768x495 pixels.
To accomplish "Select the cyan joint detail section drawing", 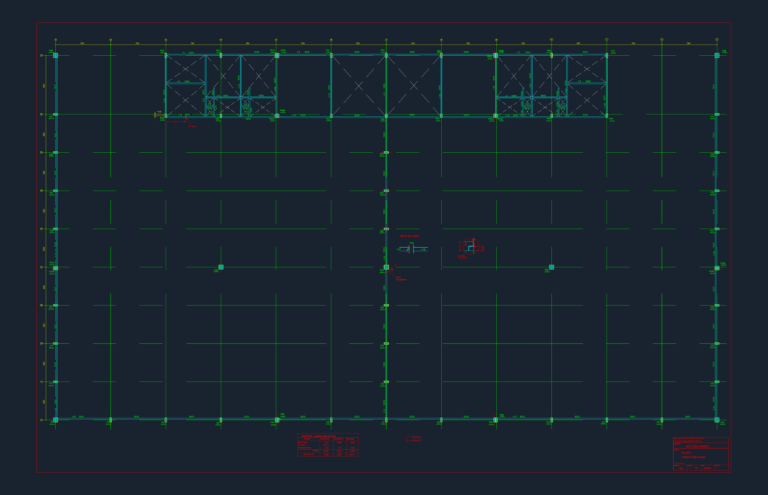I will point(412,249).
